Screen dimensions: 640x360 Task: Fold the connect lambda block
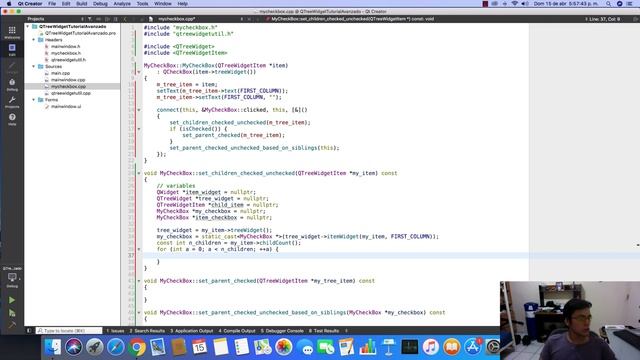click(139, 110)
